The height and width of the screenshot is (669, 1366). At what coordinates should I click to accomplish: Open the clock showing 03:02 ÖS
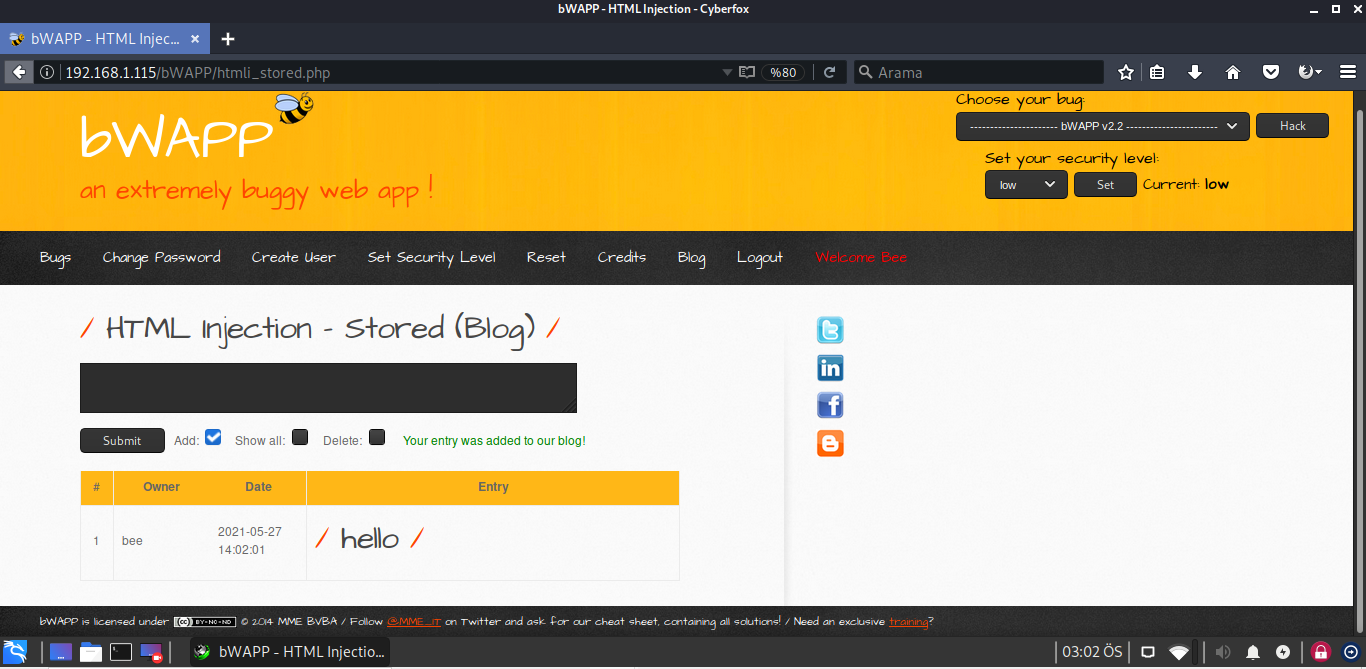coord(1092,652)
